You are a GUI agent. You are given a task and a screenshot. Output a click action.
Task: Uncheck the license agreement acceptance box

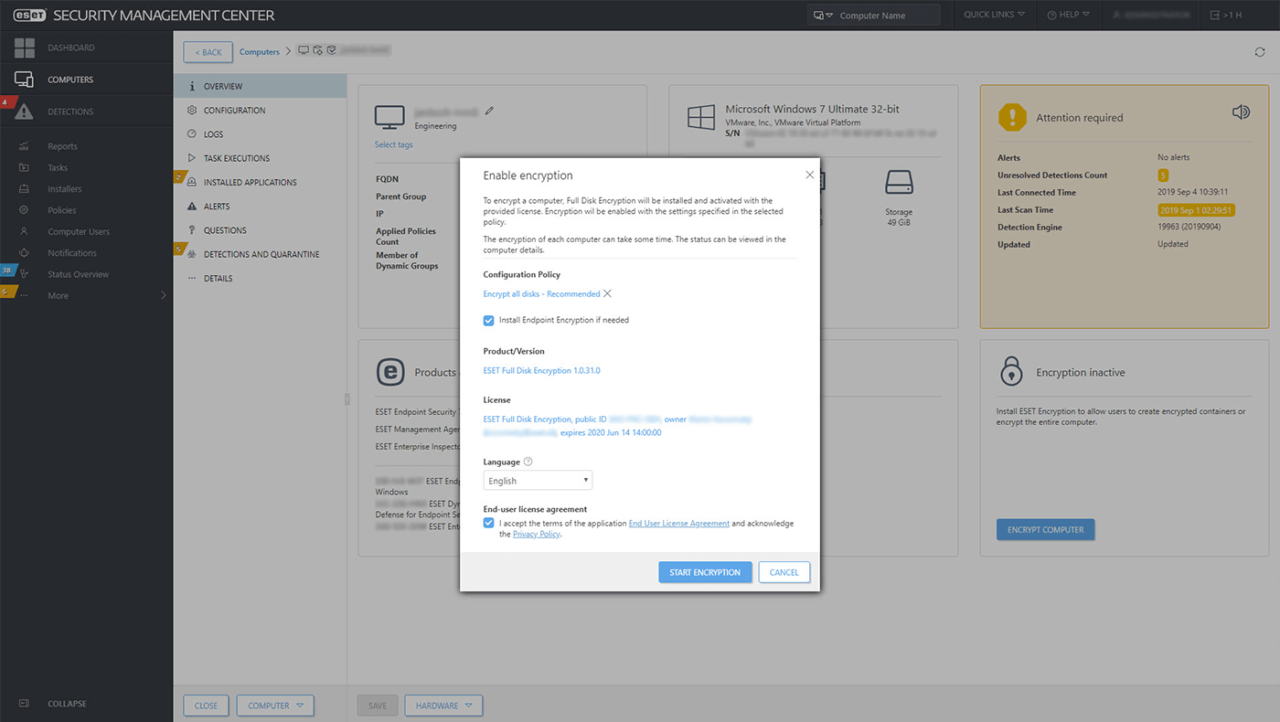[x=488, y=522]
